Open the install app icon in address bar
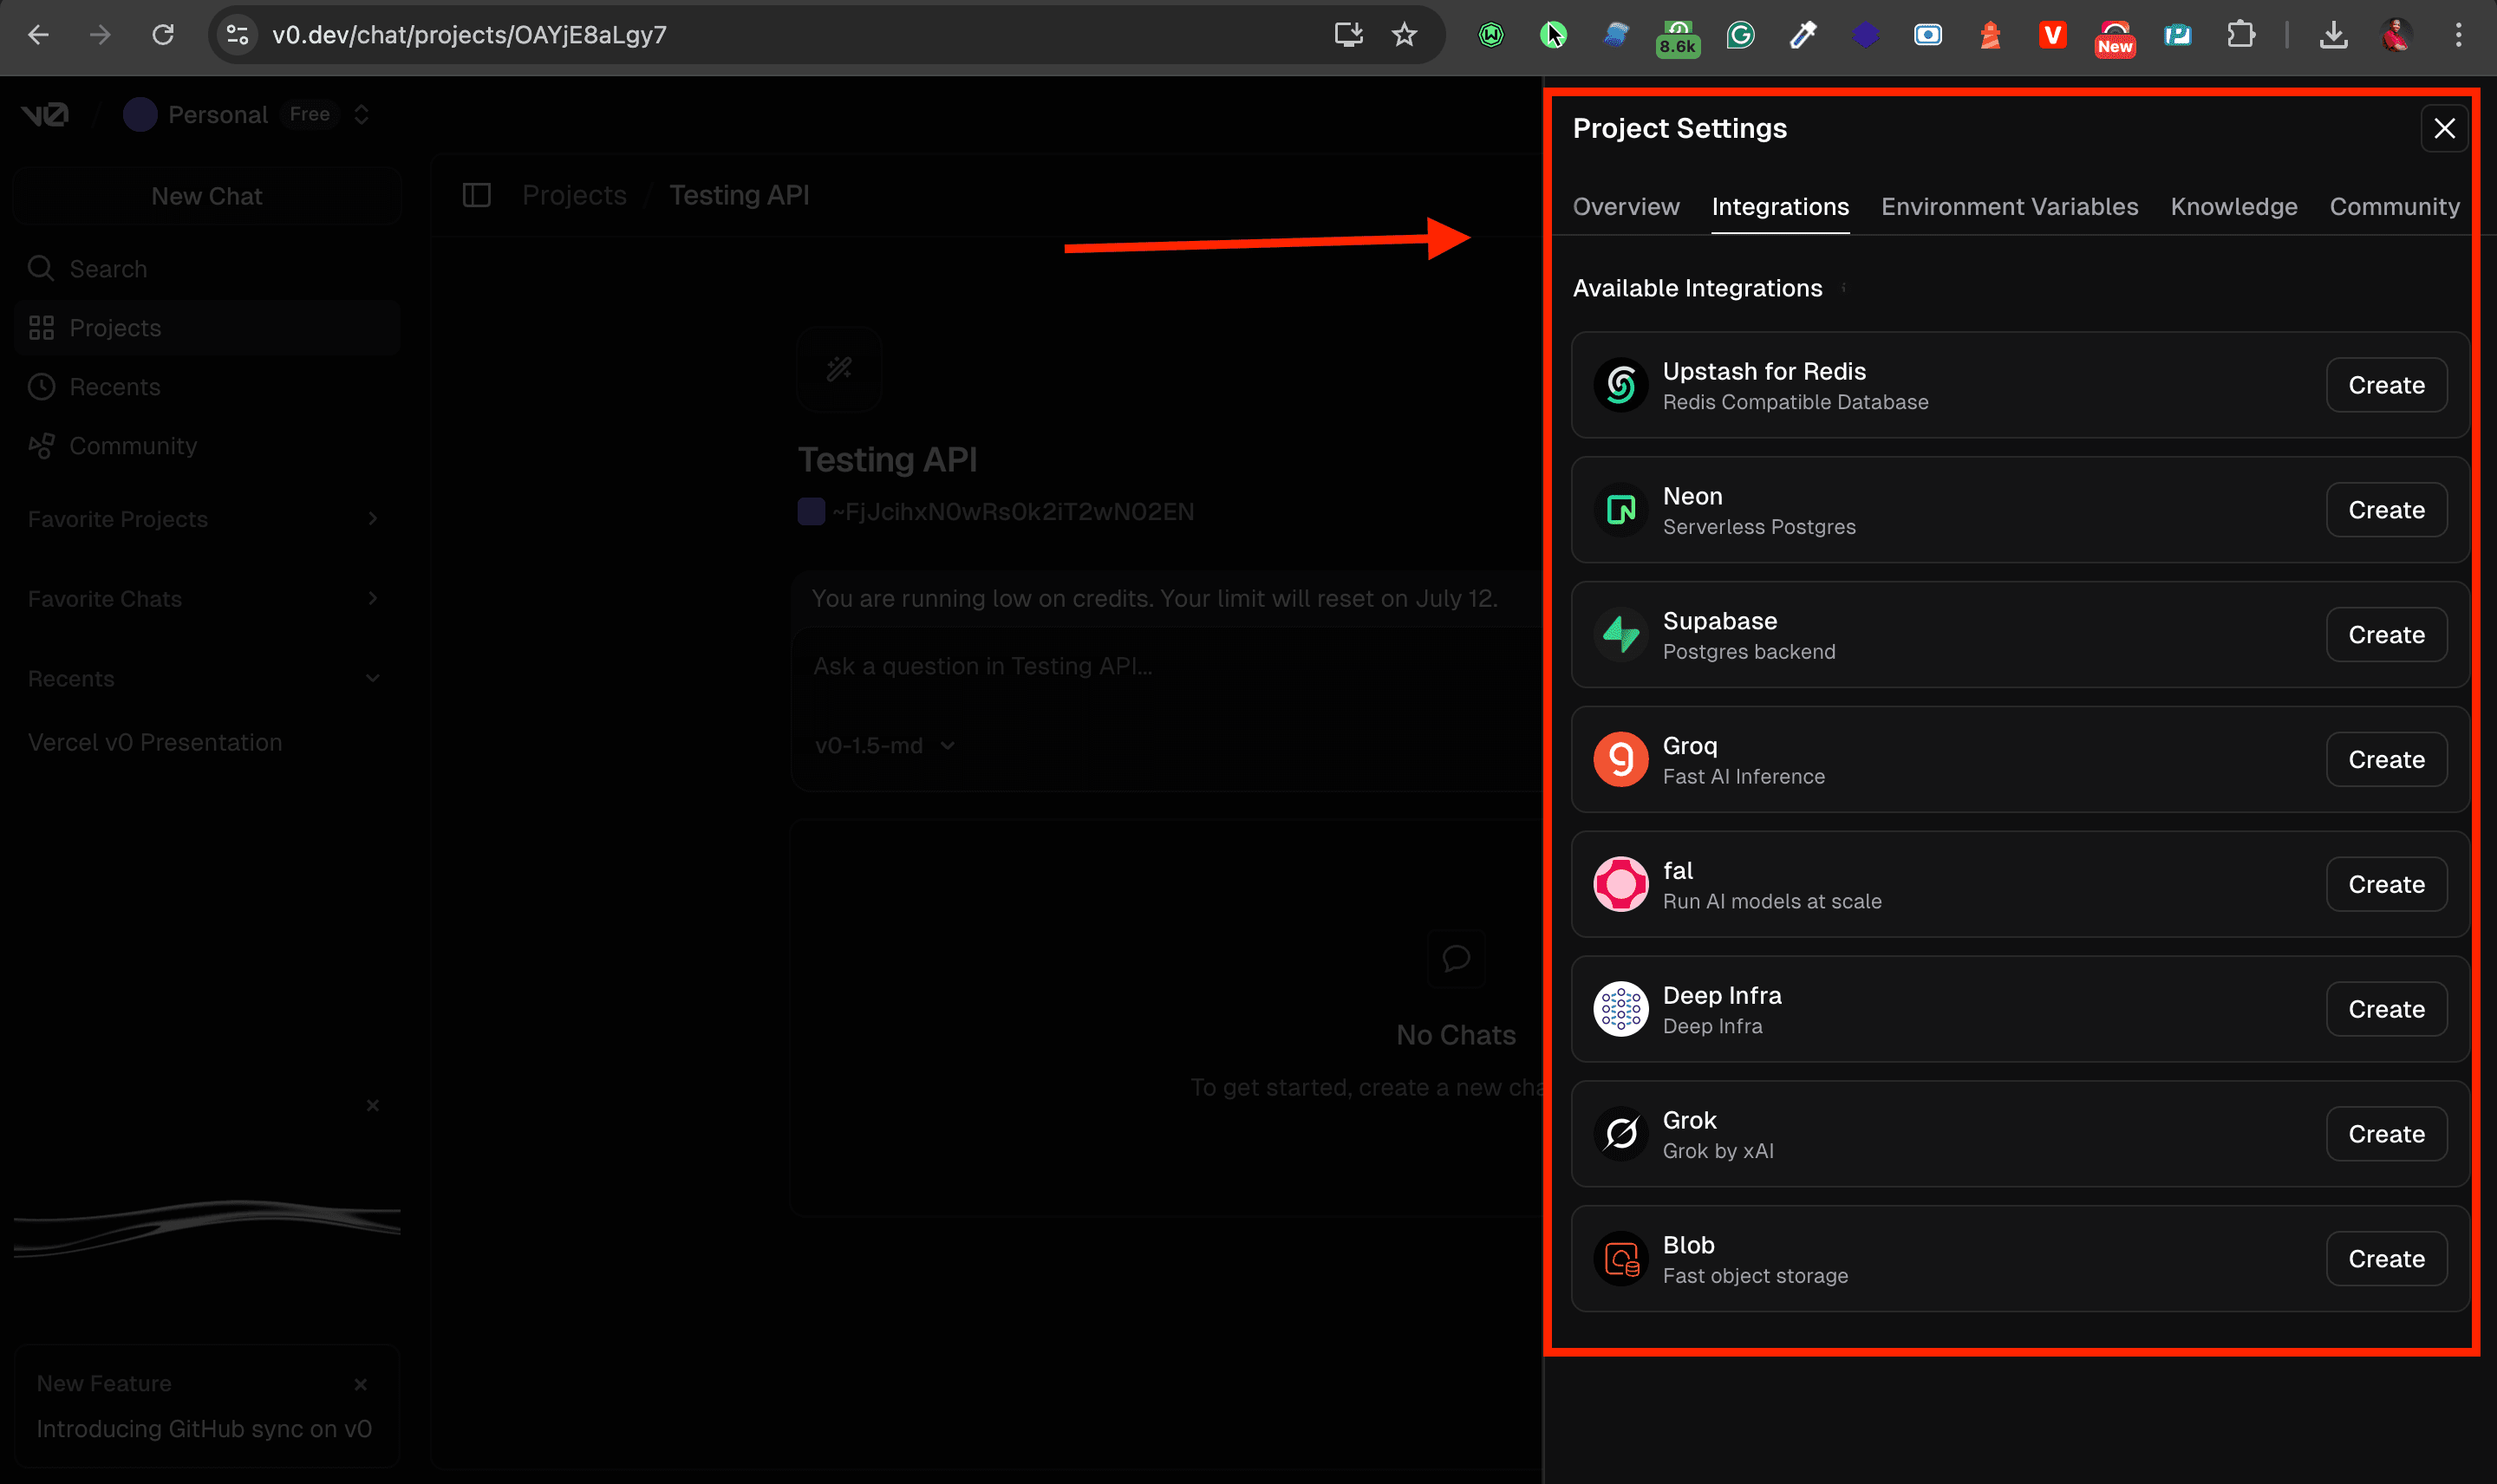 pos(1348,35)
